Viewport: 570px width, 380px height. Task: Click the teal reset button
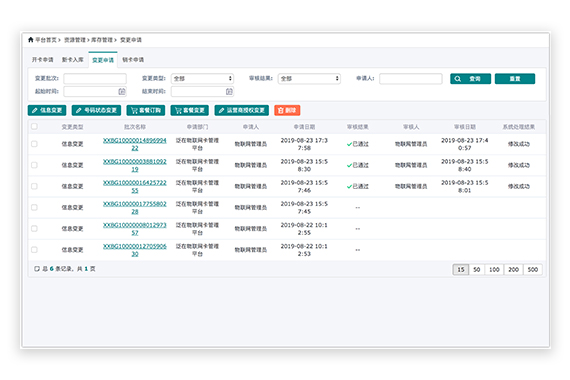click(515, 79)
